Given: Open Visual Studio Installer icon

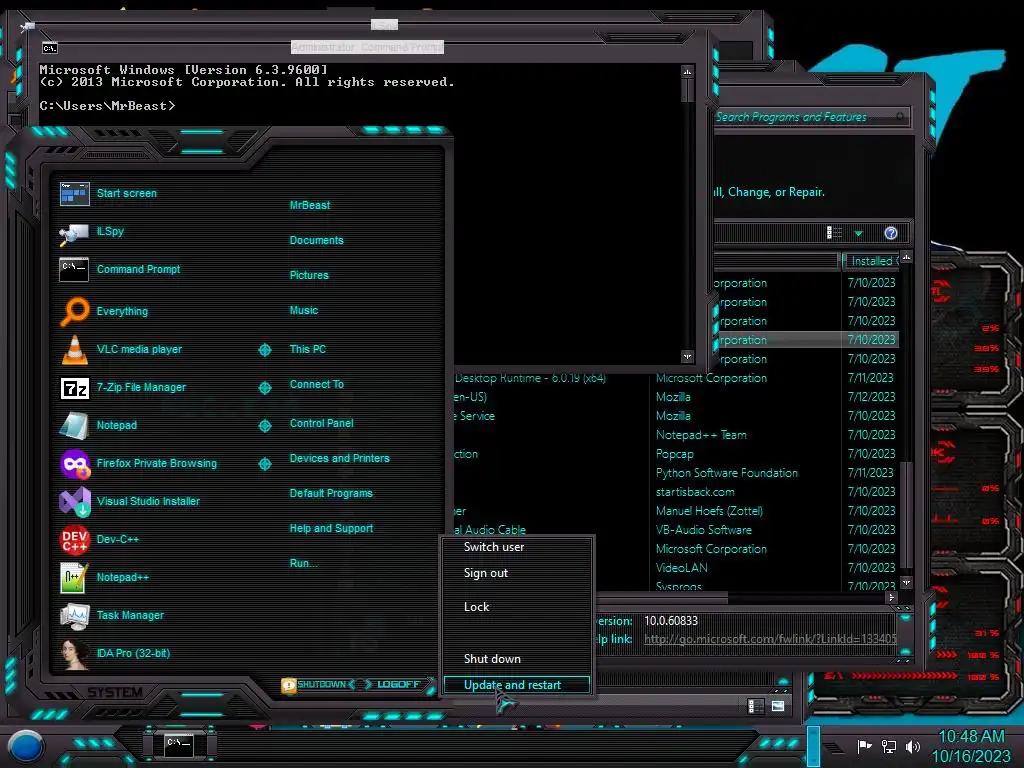Looking at the screenshot, I should pyautogui.click(x=74, y=502).
